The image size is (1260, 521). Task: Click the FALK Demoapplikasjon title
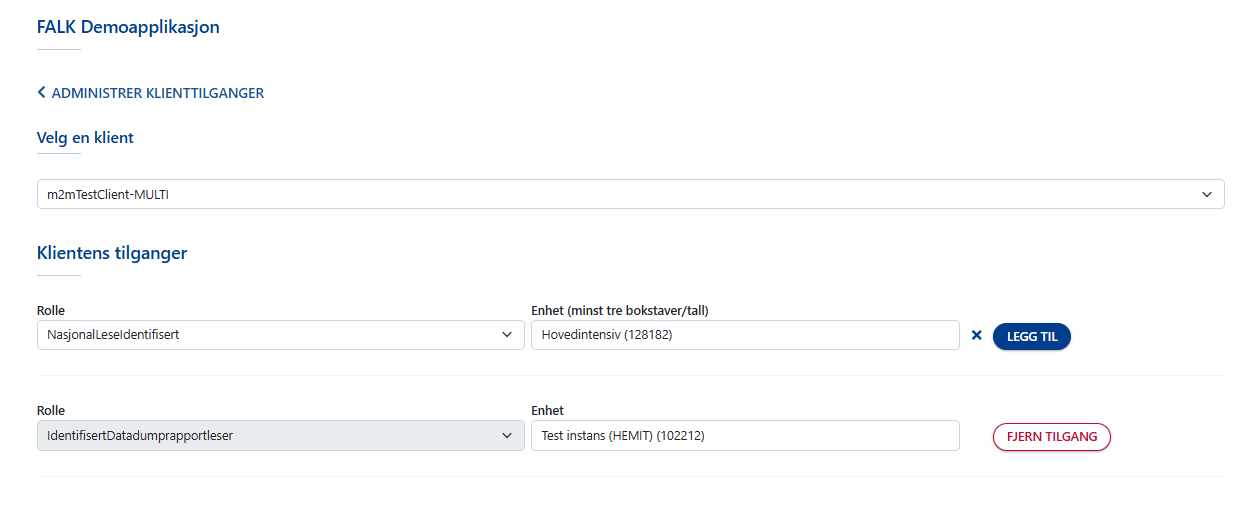(128, 27)
